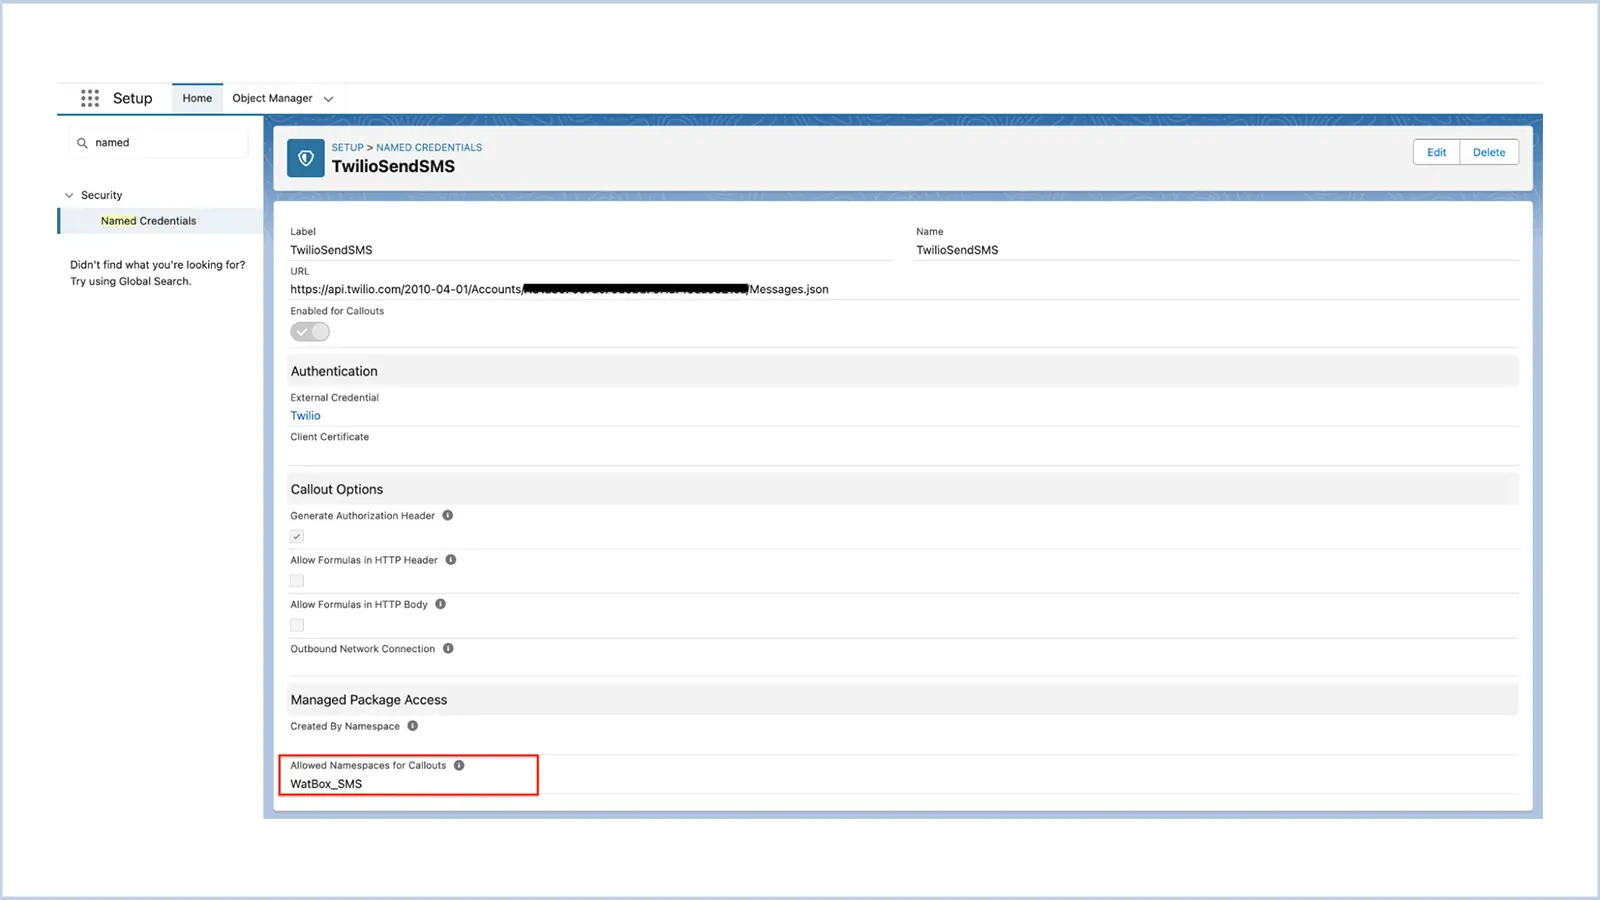Image resolution: width=1600 pixels, height=900 pixels.
Task: Click the WatBox_SMS namespace value
Action: pos(326,784)
